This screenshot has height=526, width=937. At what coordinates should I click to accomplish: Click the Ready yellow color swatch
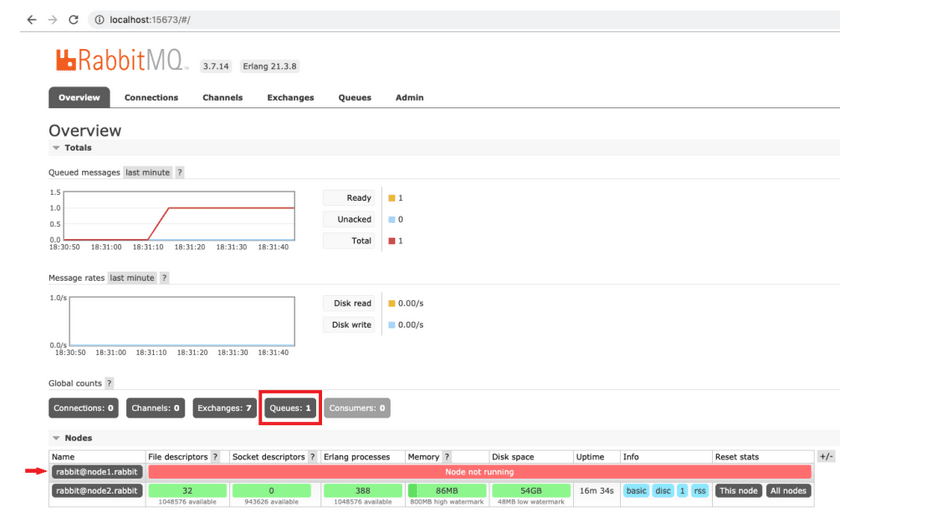(x=391, y=198)
